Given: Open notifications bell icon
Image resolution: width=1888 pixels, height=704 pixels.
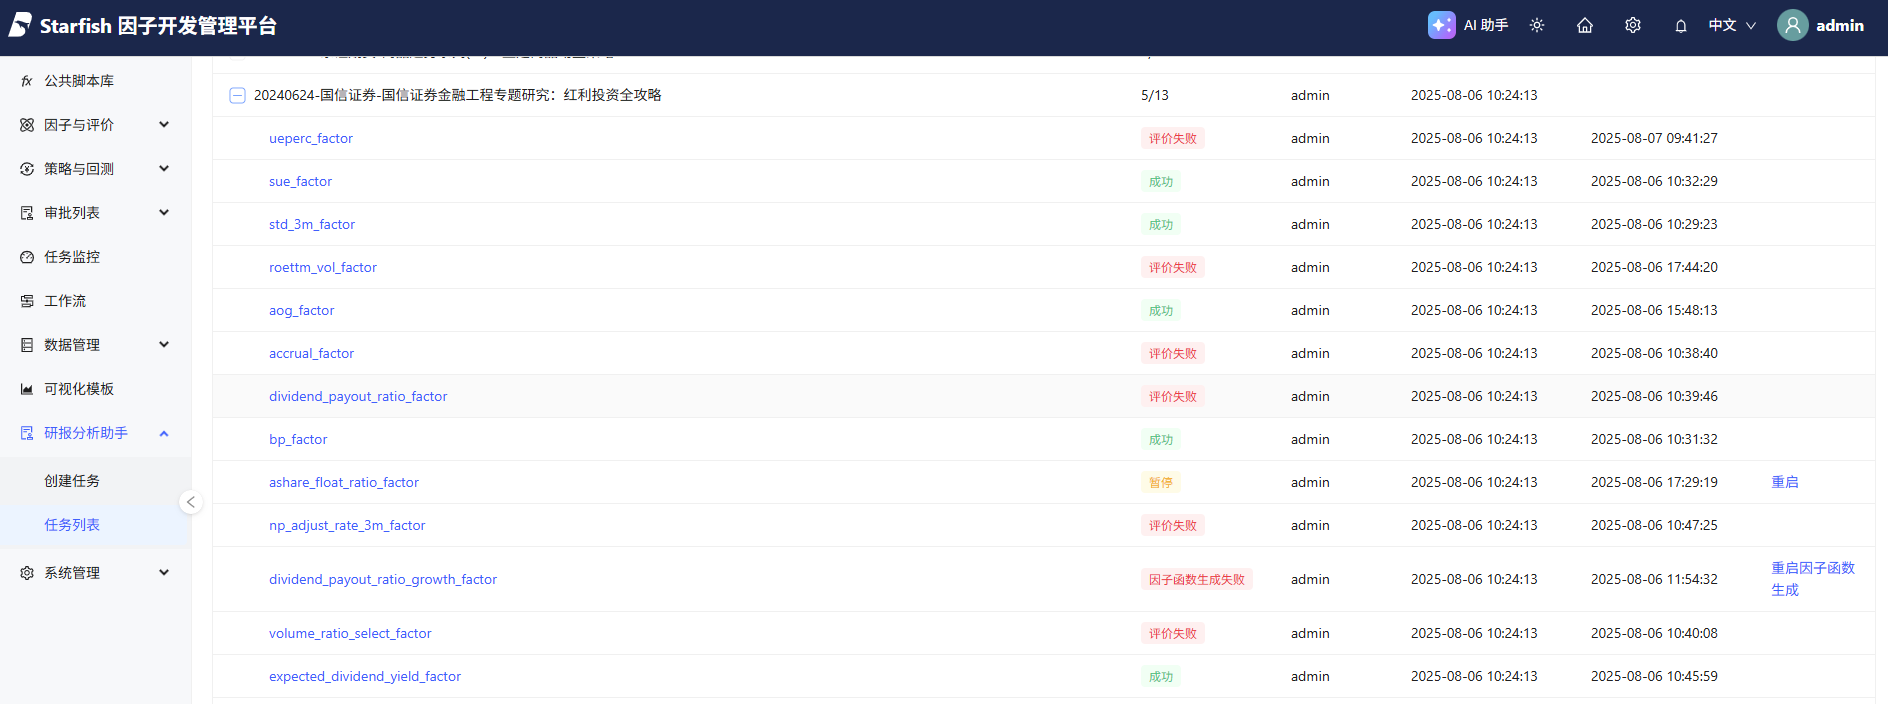Looking at the screenshot, I should tap(1681, 26).
